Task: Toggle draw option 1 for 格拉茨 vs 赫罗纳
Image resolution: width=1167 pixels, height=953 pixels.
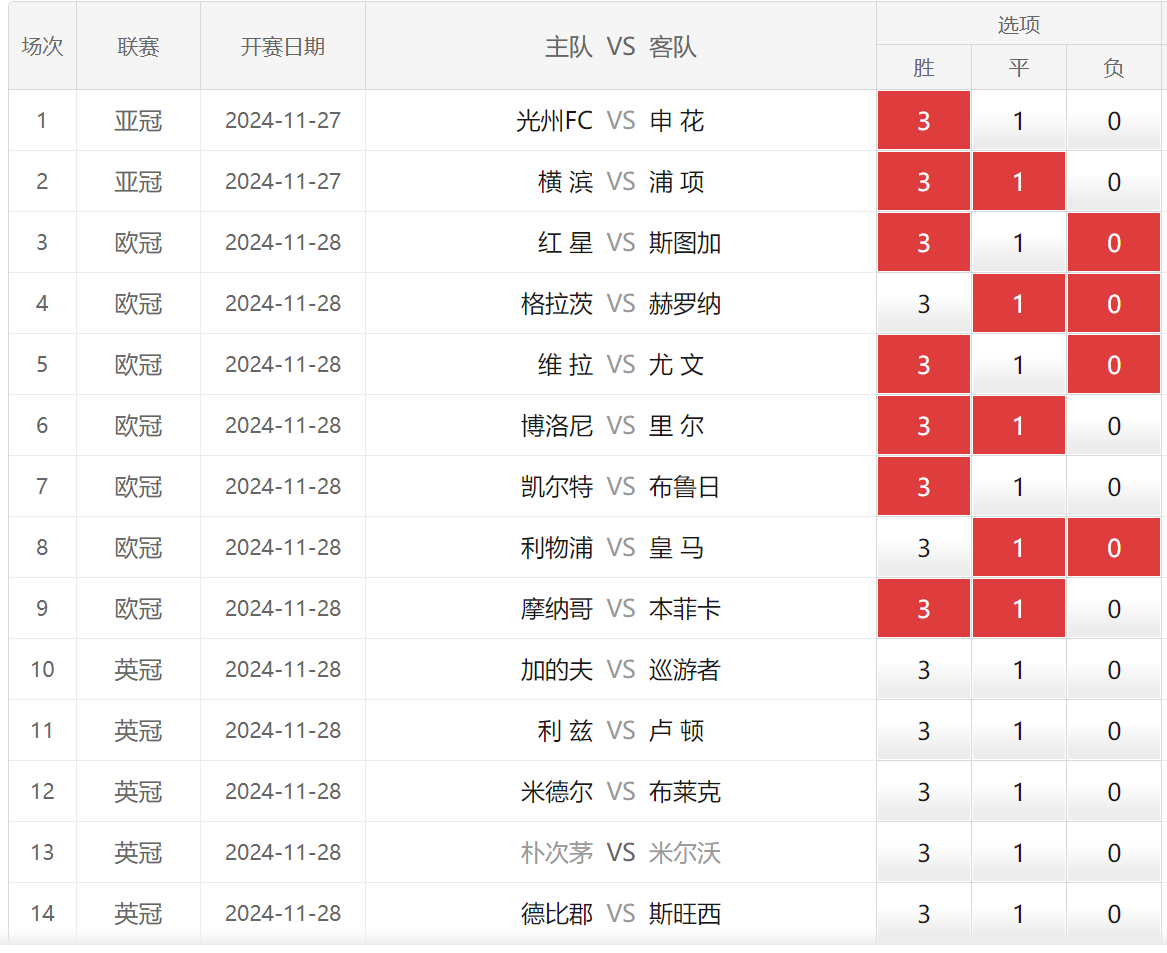Action: pos(1019,304)
